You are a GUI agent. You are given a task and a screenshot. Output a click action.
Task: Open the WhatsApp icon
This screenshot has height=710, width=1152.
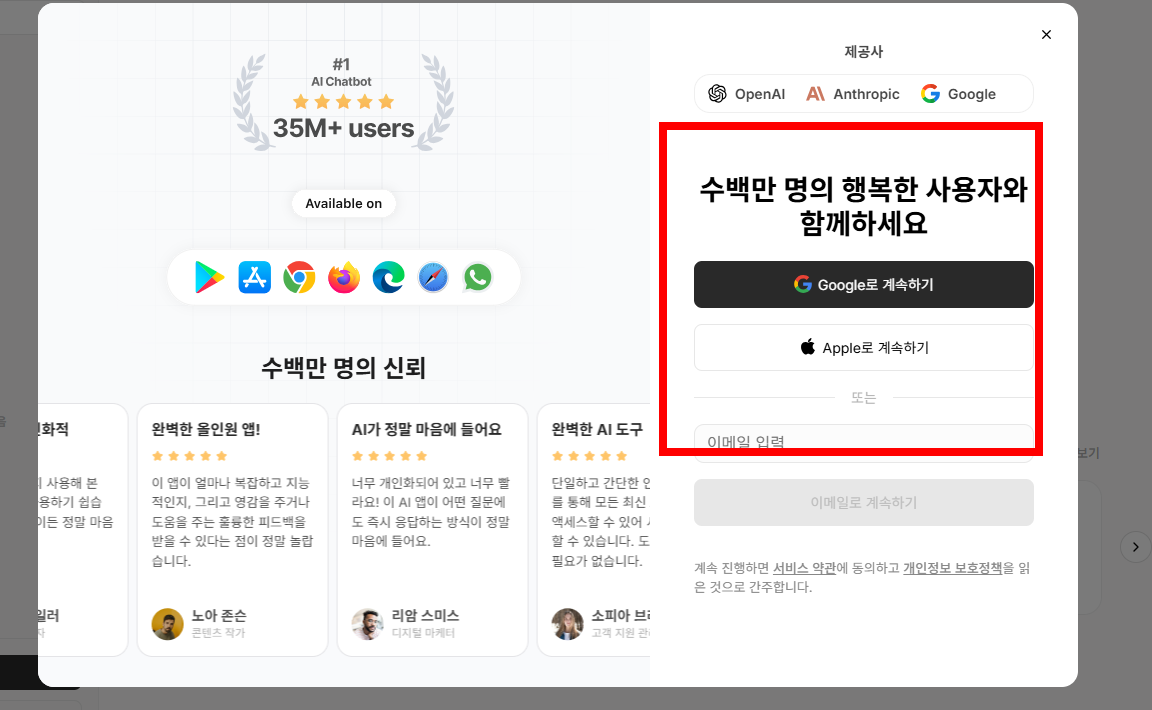click(x=477, y=277)
